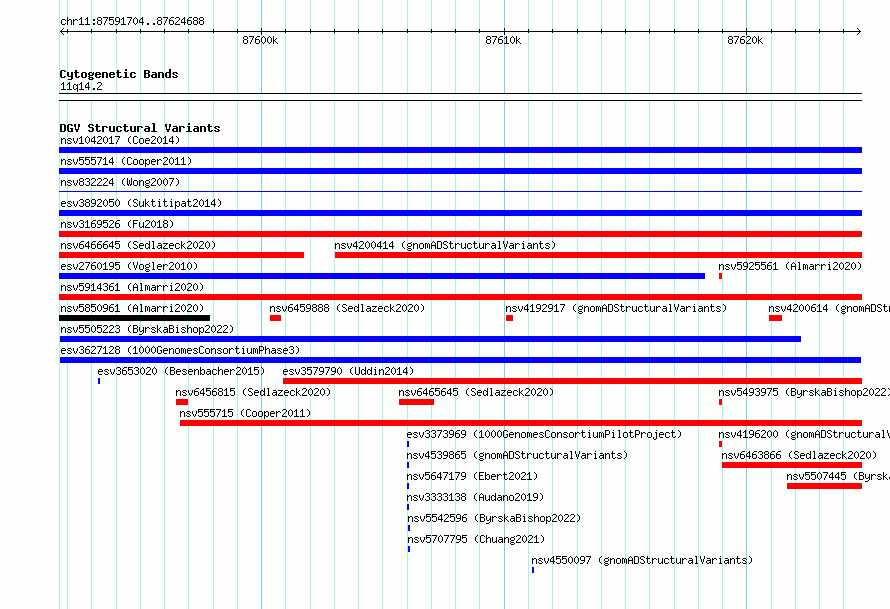
Task: Select nsv4539865 (gnomADStructuralVariants) label
Action: click(517, 455)
